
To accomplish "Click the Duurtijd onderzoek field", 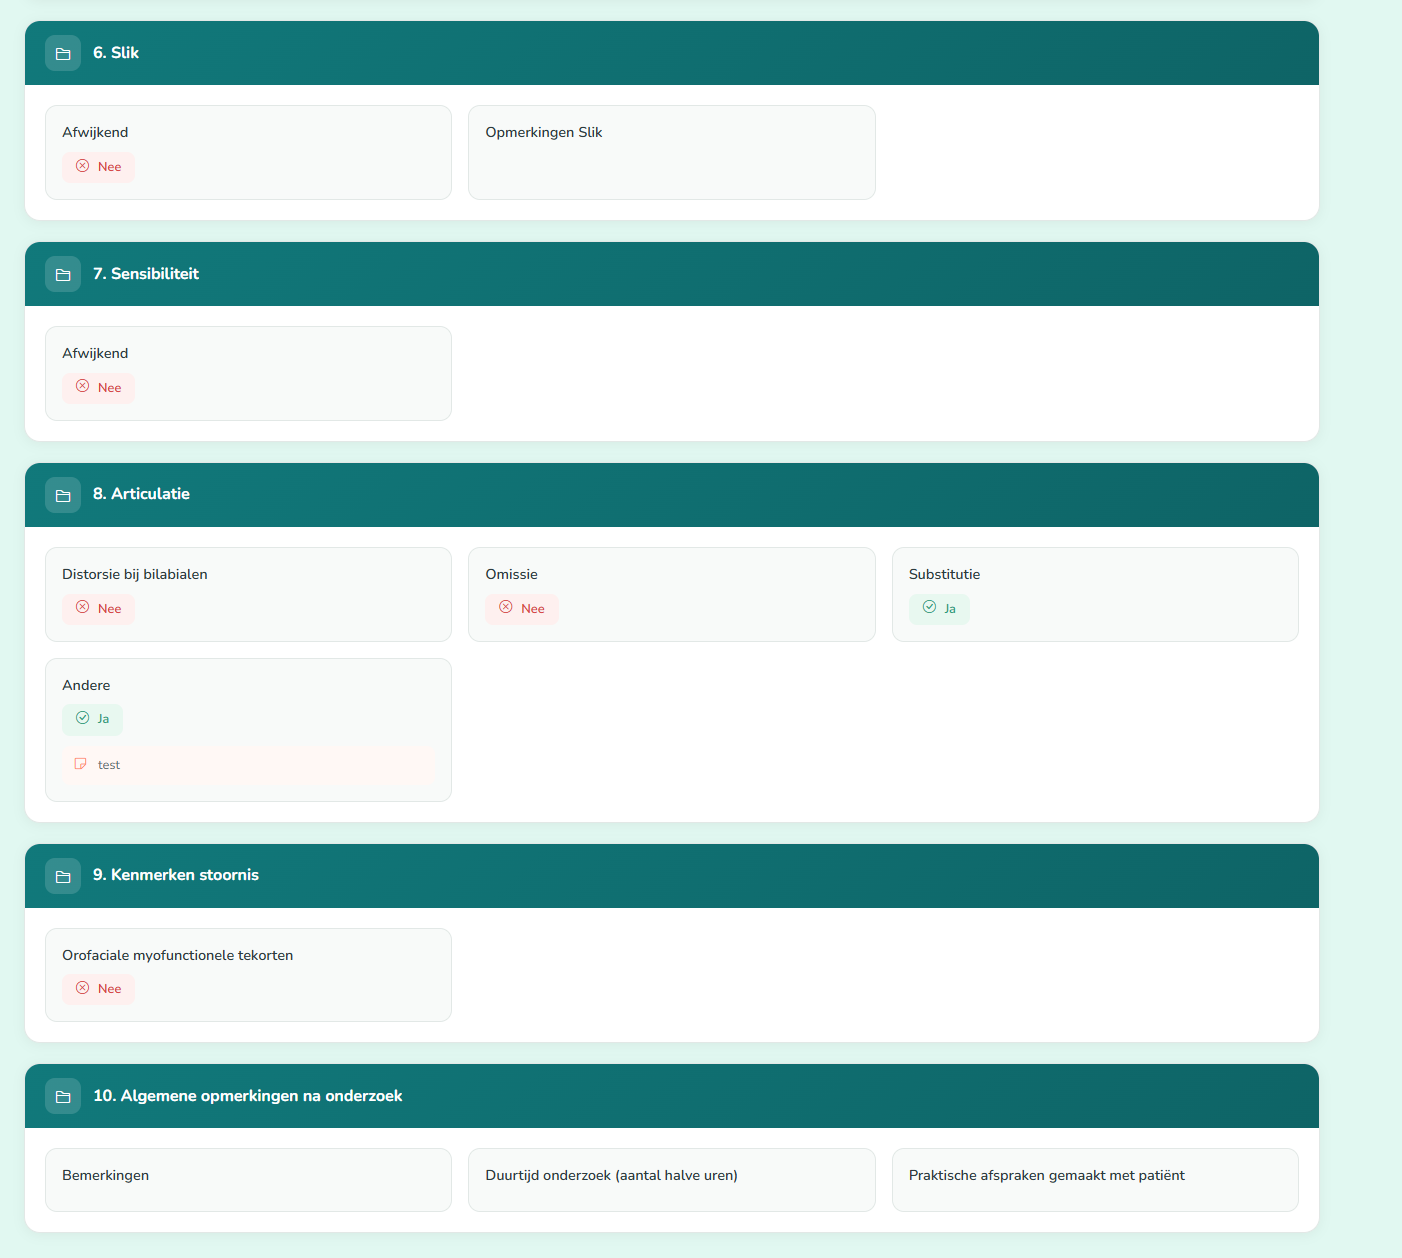I will click(671, 1180).
